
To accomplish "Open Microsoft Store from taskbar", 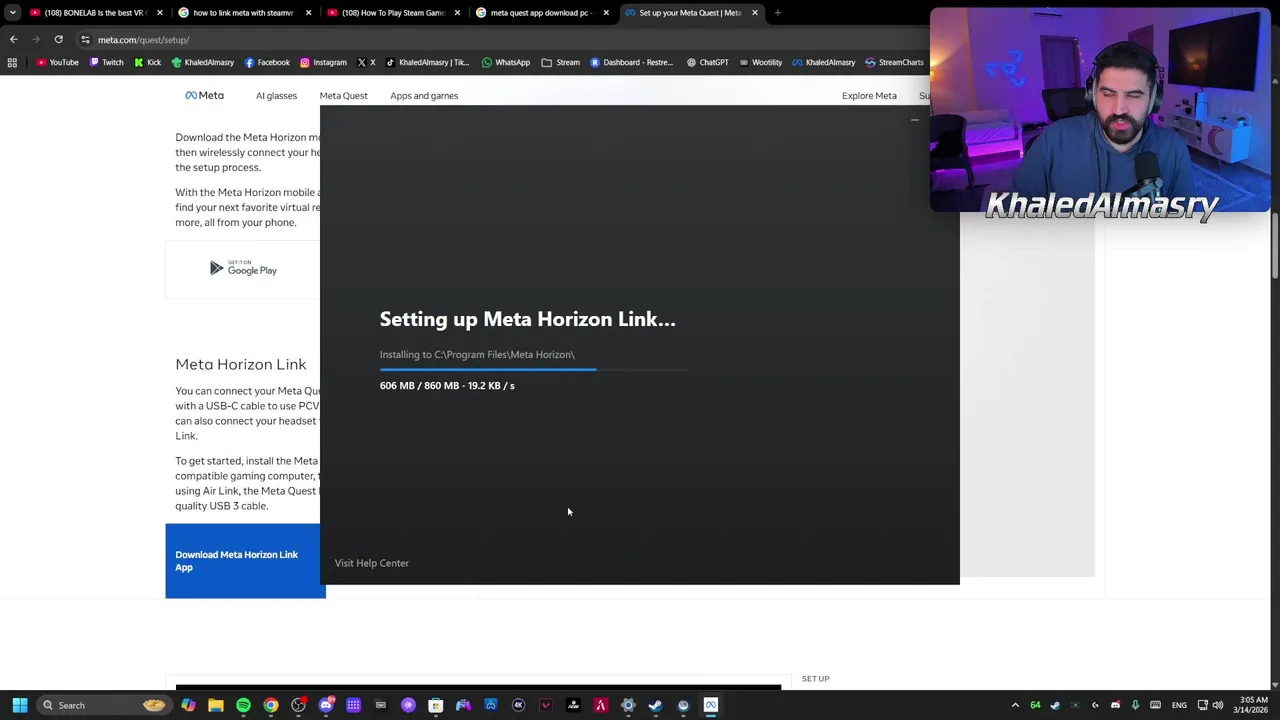I will (435, 705).
